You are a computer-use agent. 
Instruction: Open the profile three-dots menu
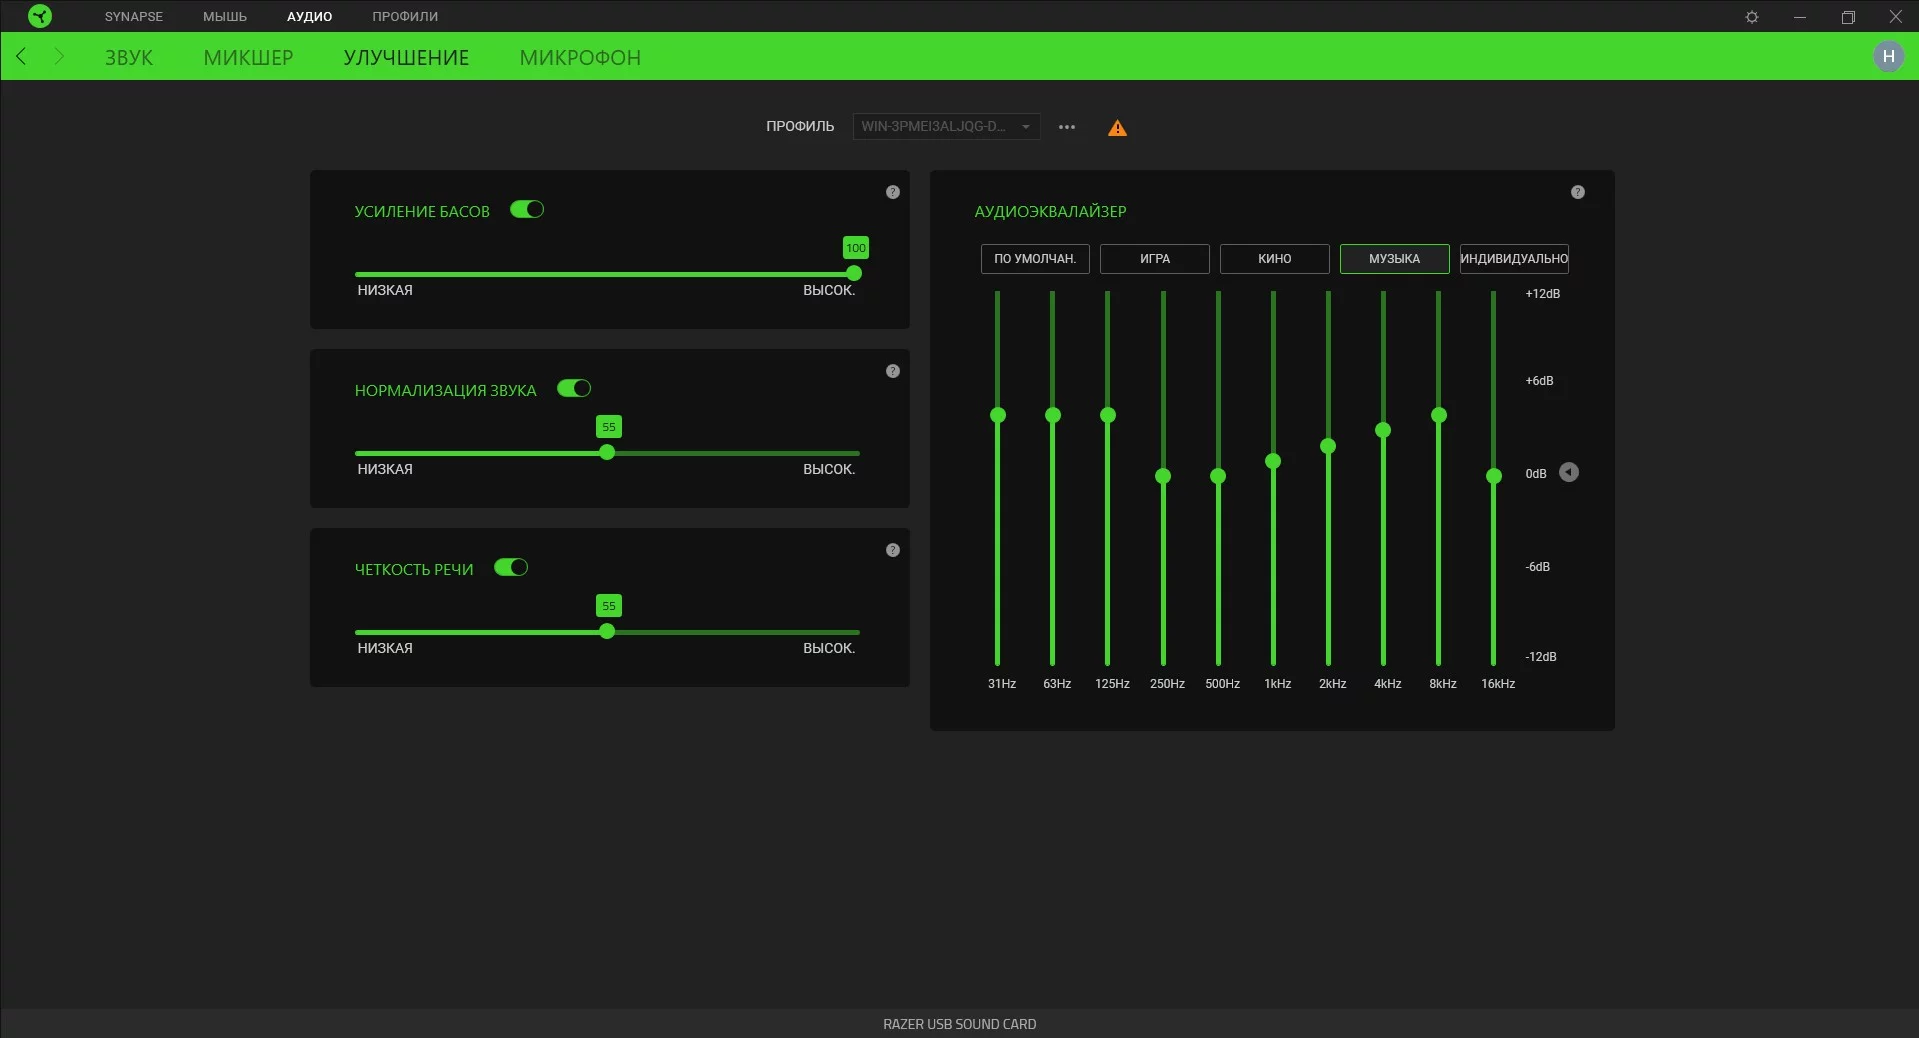click(1067, 127)
